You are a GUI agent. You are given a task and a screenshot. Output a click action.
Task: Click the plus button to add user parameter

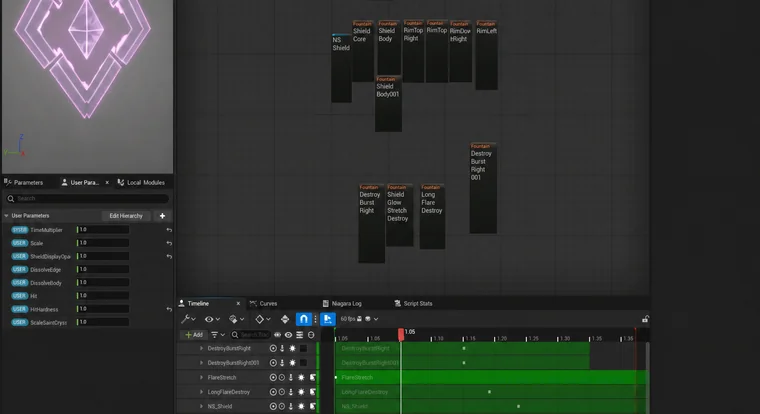162,216
